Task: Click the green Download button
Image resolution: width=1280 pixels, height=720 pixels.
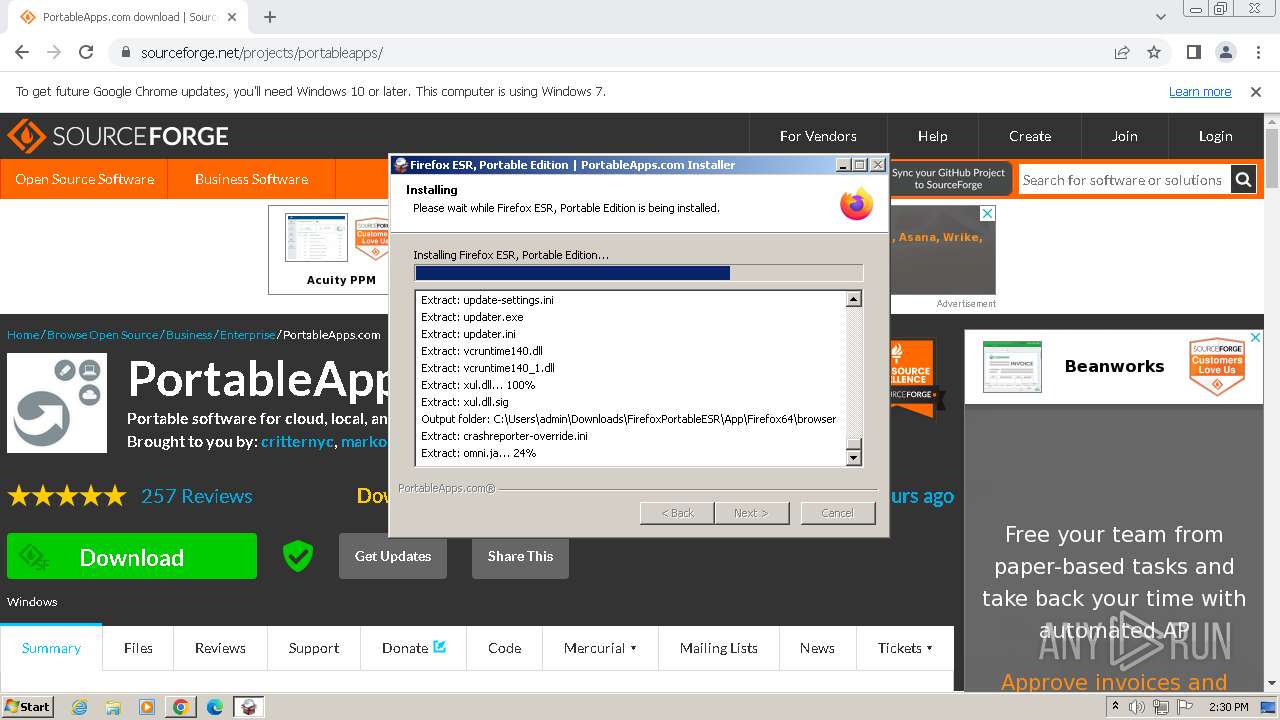Action: point(132,556)
